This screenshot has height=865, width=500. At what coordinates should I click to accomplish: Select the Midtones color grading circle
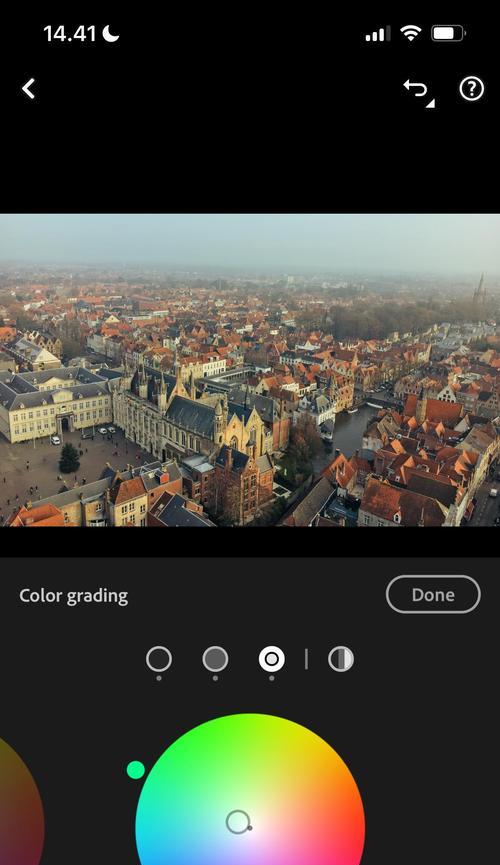click(x=215, y=659)
